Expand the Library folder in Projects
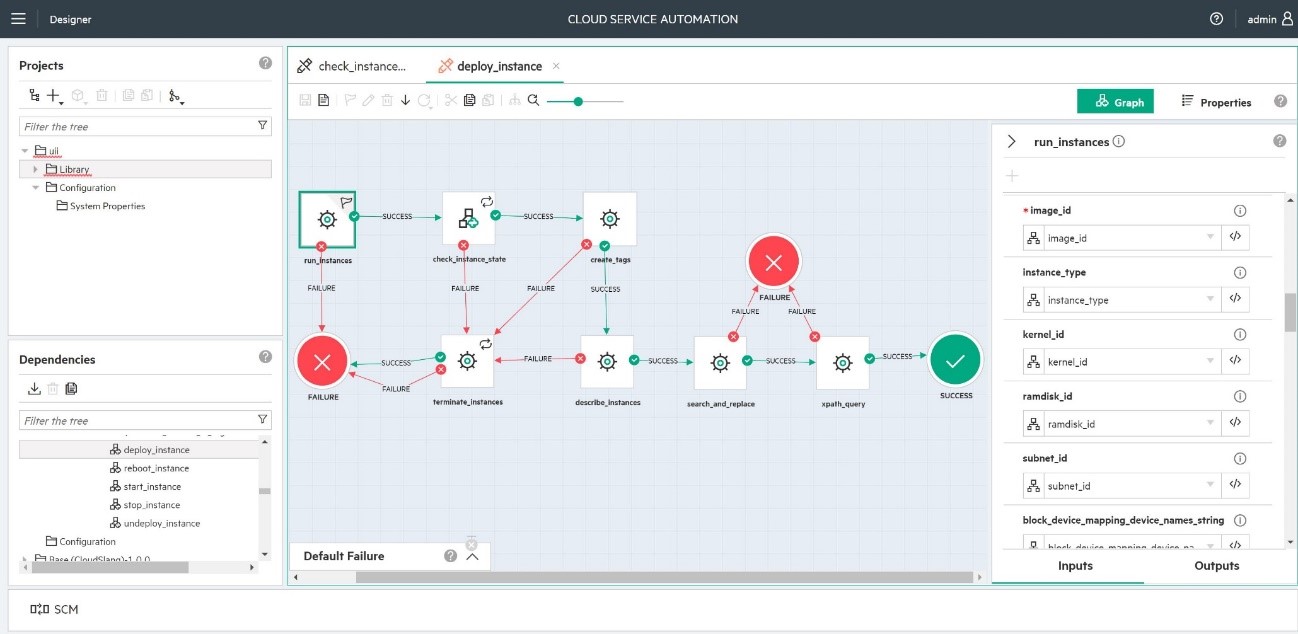The image size is (1298, 634). (36, 170)
